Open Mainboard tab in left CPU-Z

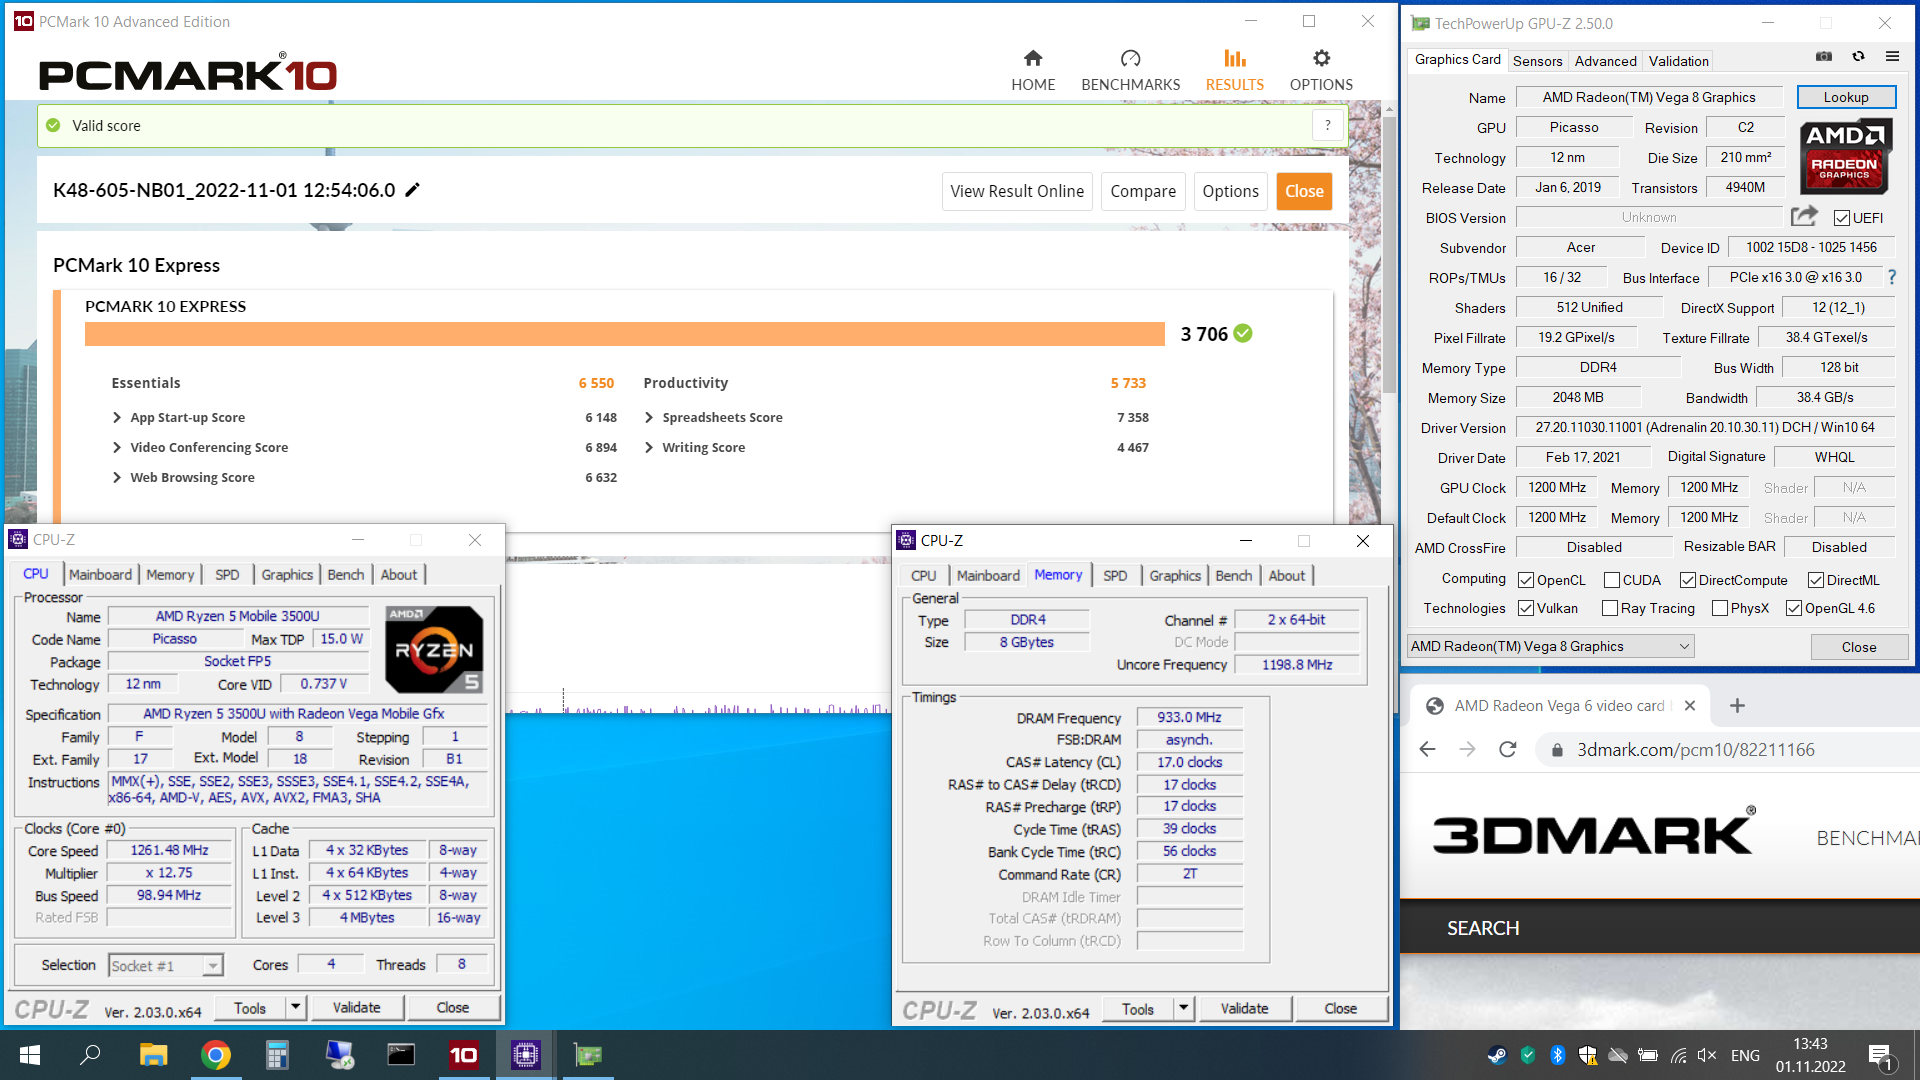[x=100, y=574]
